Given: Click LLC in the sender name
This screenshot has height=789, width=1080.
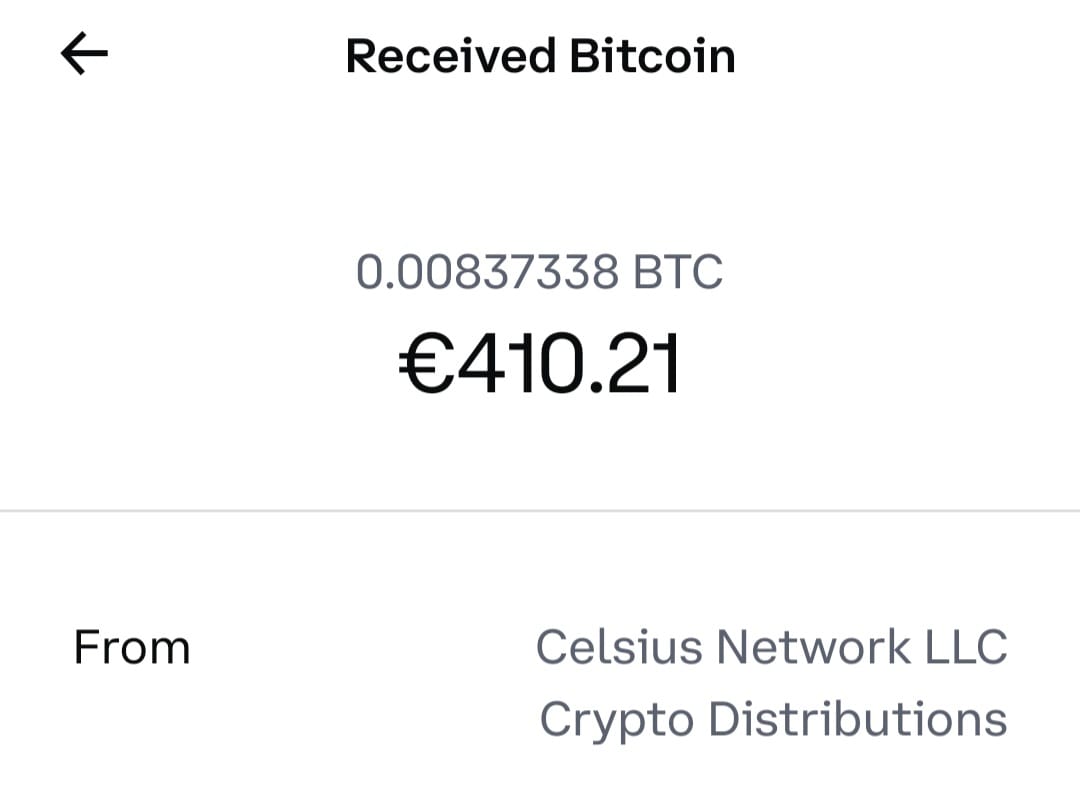Looking at the screenshot, I should tap(966, 647).
